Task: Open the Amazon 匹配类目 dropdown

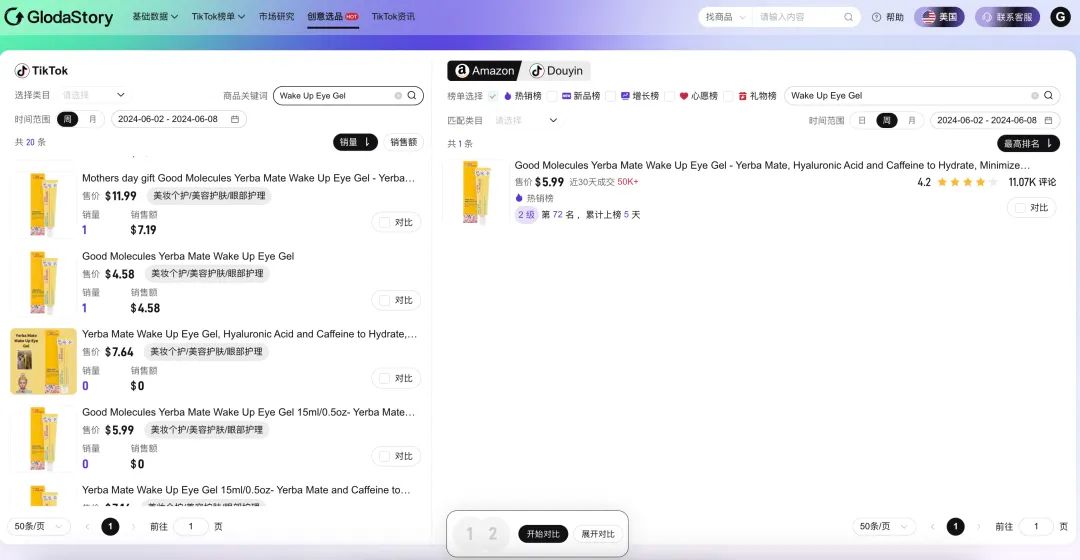Action: tap(526, 121)
